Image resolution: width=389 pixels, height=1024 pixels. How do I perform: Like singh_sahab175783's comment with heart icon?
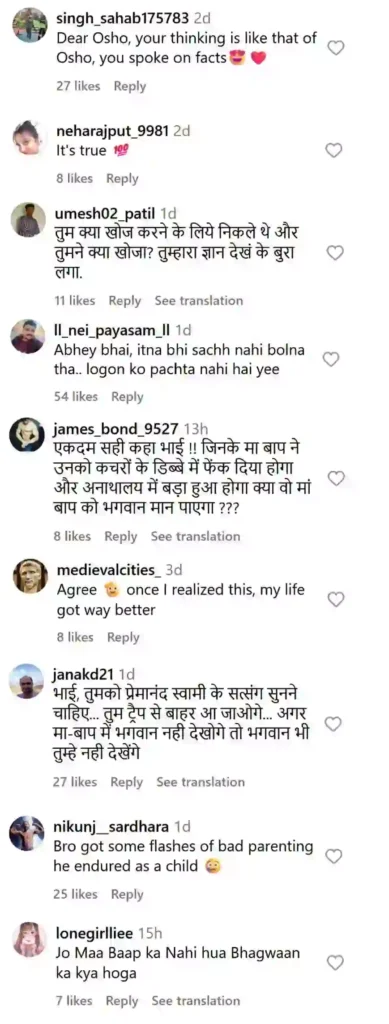(335, 48)
